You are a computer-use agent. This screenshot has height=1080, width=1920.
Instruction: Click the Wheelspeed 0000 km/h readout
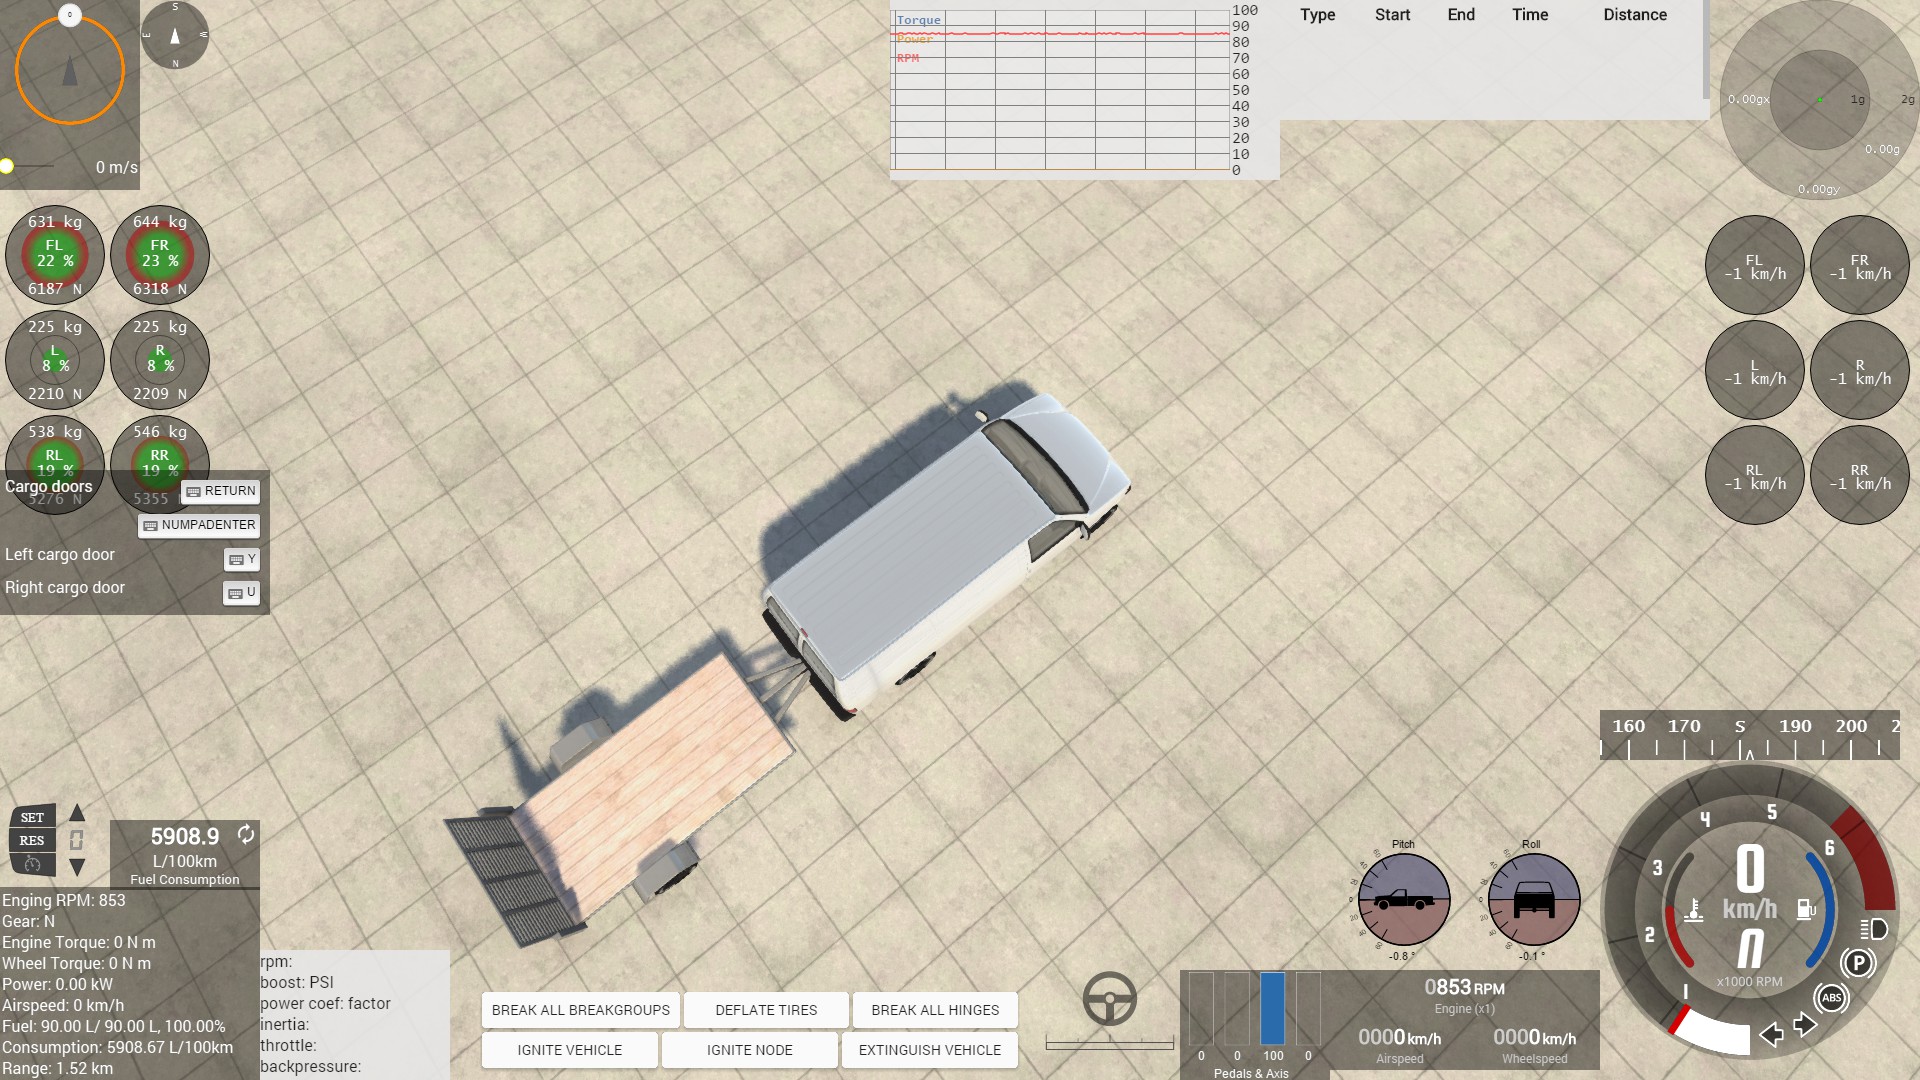point(1534,1038)
